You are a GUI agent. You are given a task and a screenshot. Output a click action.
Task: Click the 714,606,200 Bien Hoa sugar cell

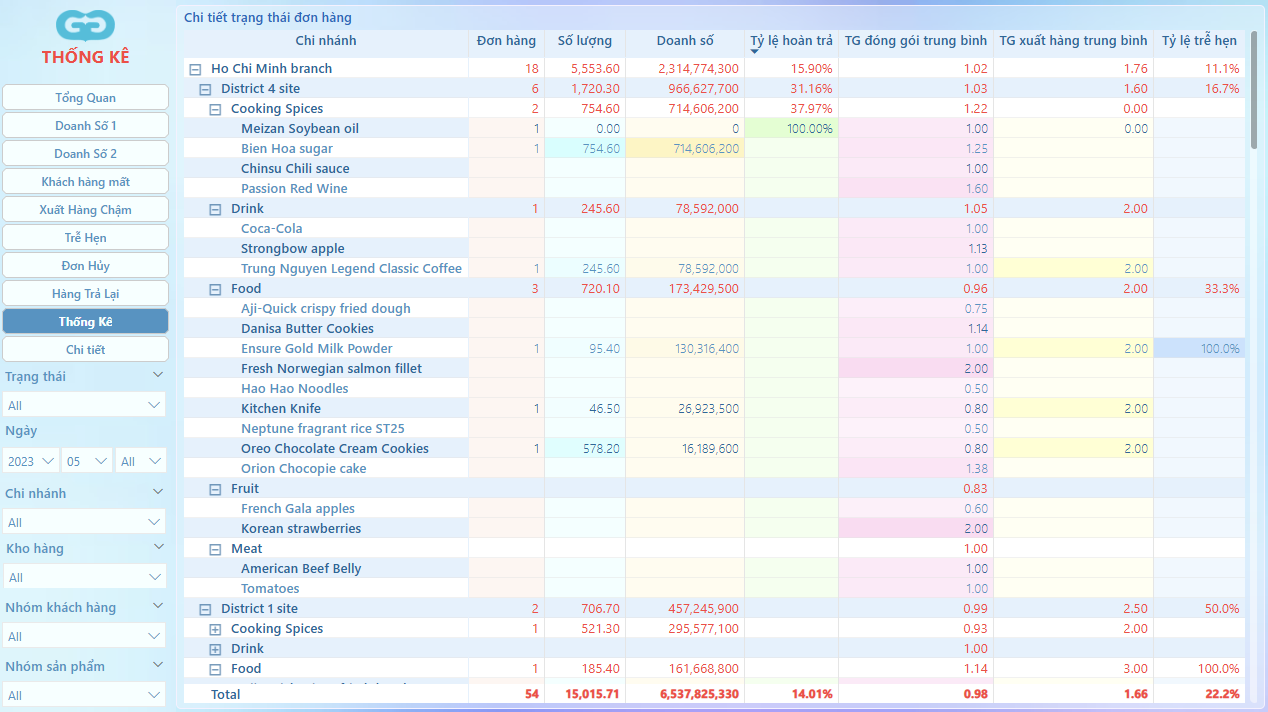tap(685, 149)
